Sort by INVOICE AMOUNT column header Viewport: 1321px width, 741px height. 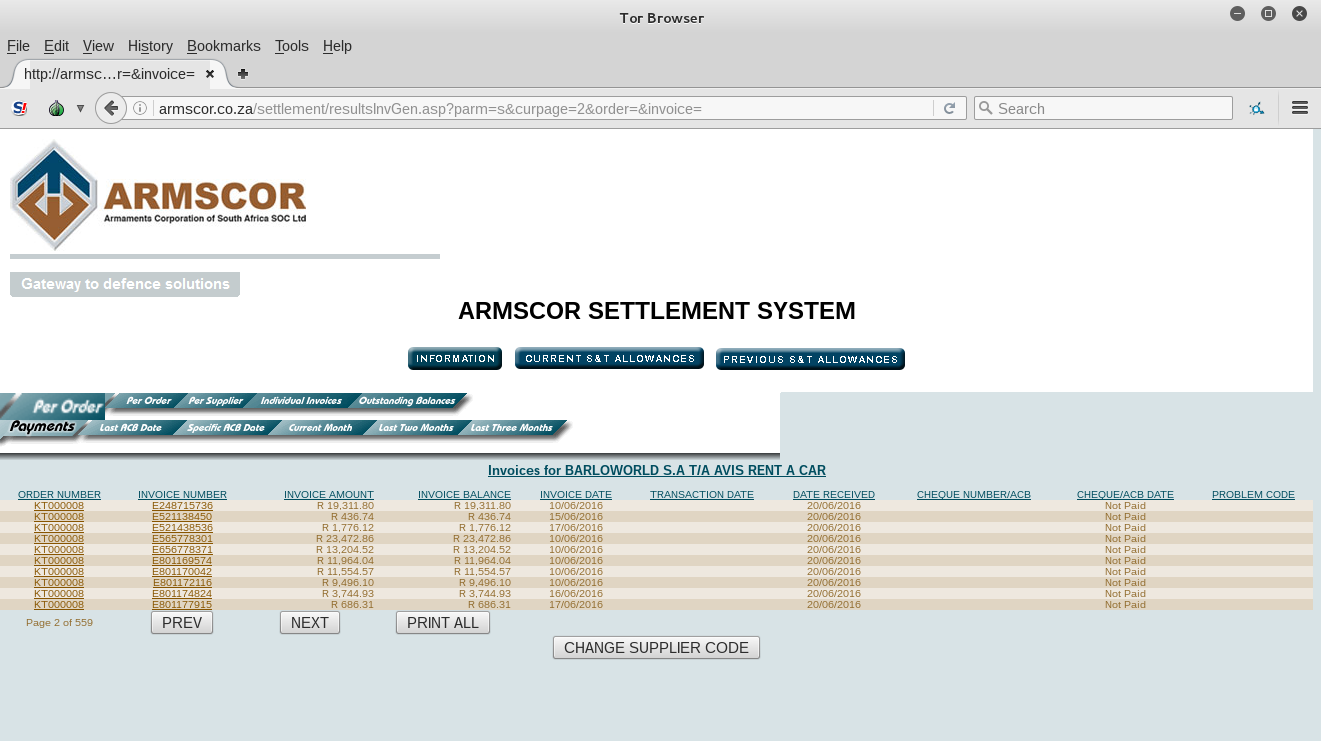click(329, 495)
